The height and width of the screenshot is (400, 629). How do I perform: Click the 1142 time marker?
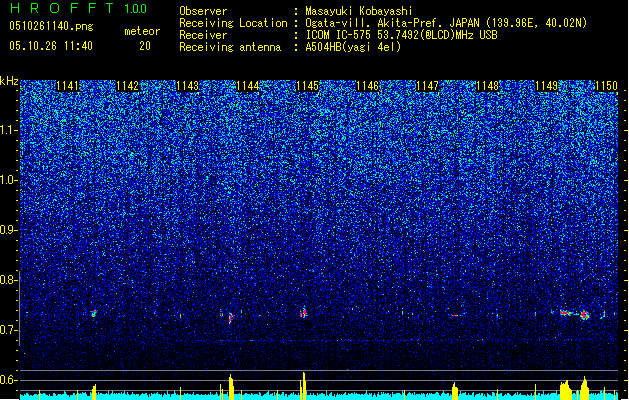coord(128,86)
